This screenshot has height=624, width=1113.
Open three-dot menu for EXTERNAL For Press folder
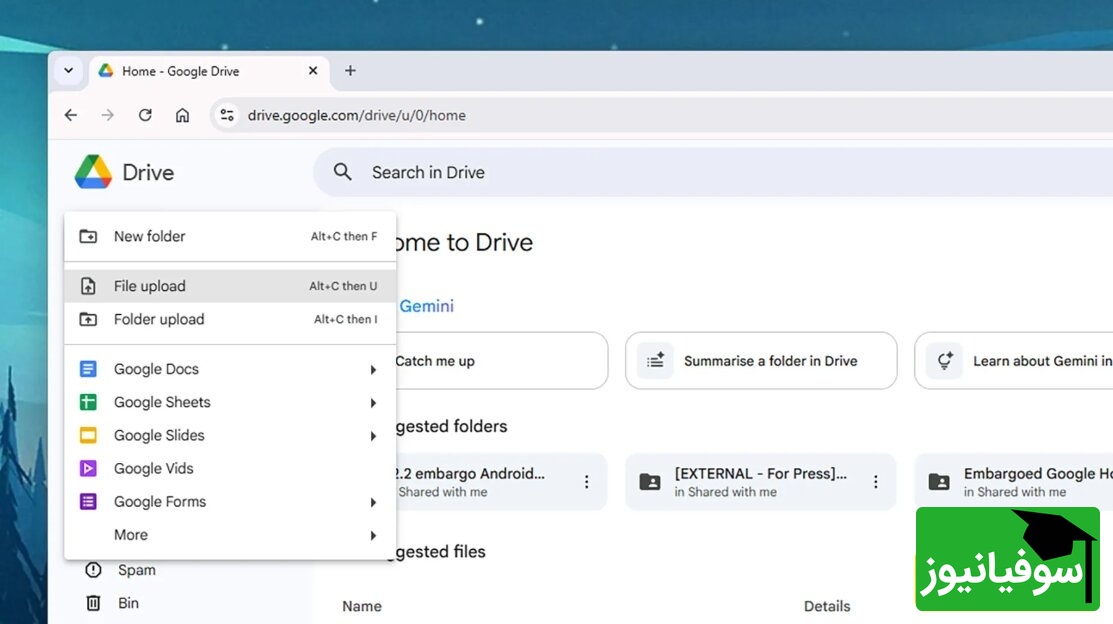pyautogui.click(x=876, y=482)
